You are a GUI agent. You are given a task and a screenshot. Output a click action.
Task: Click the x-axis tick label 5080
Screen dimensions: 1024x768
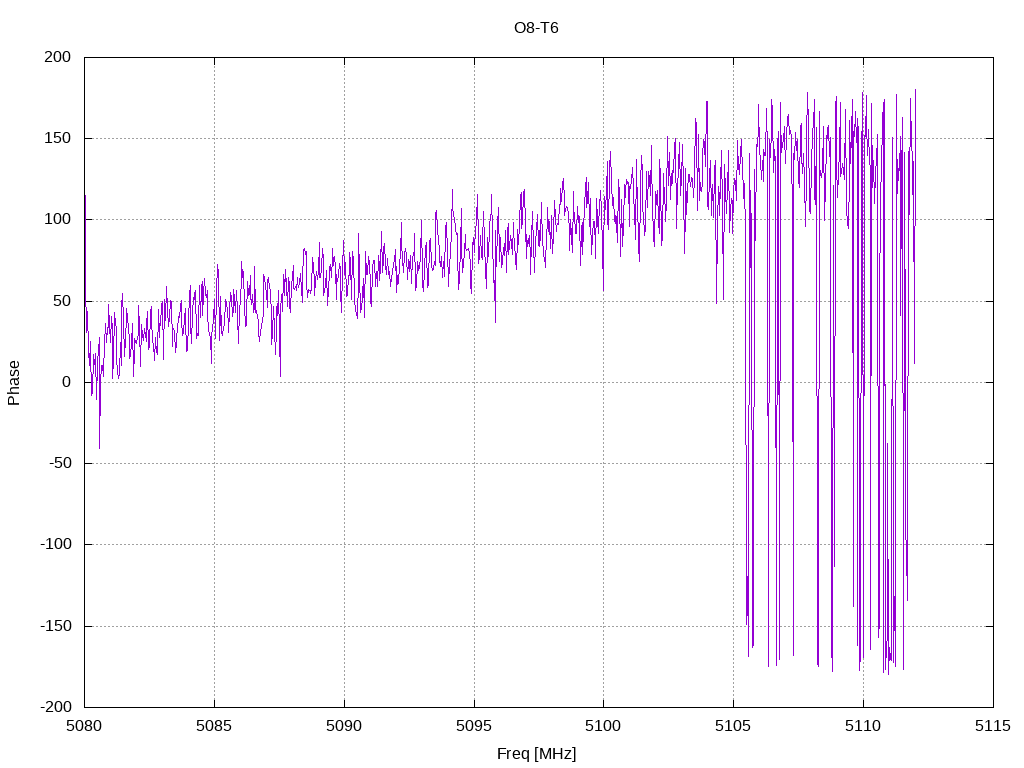(x=84, y=726)
